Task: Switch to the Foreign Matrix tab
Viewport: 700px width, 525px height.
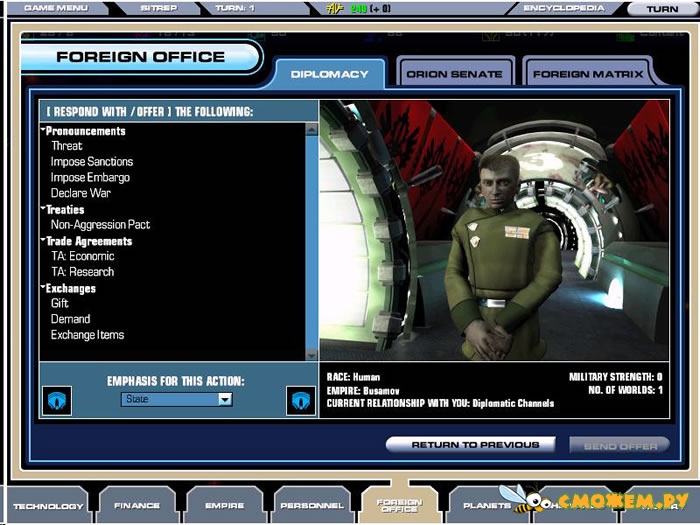Action: pos(588,74)
